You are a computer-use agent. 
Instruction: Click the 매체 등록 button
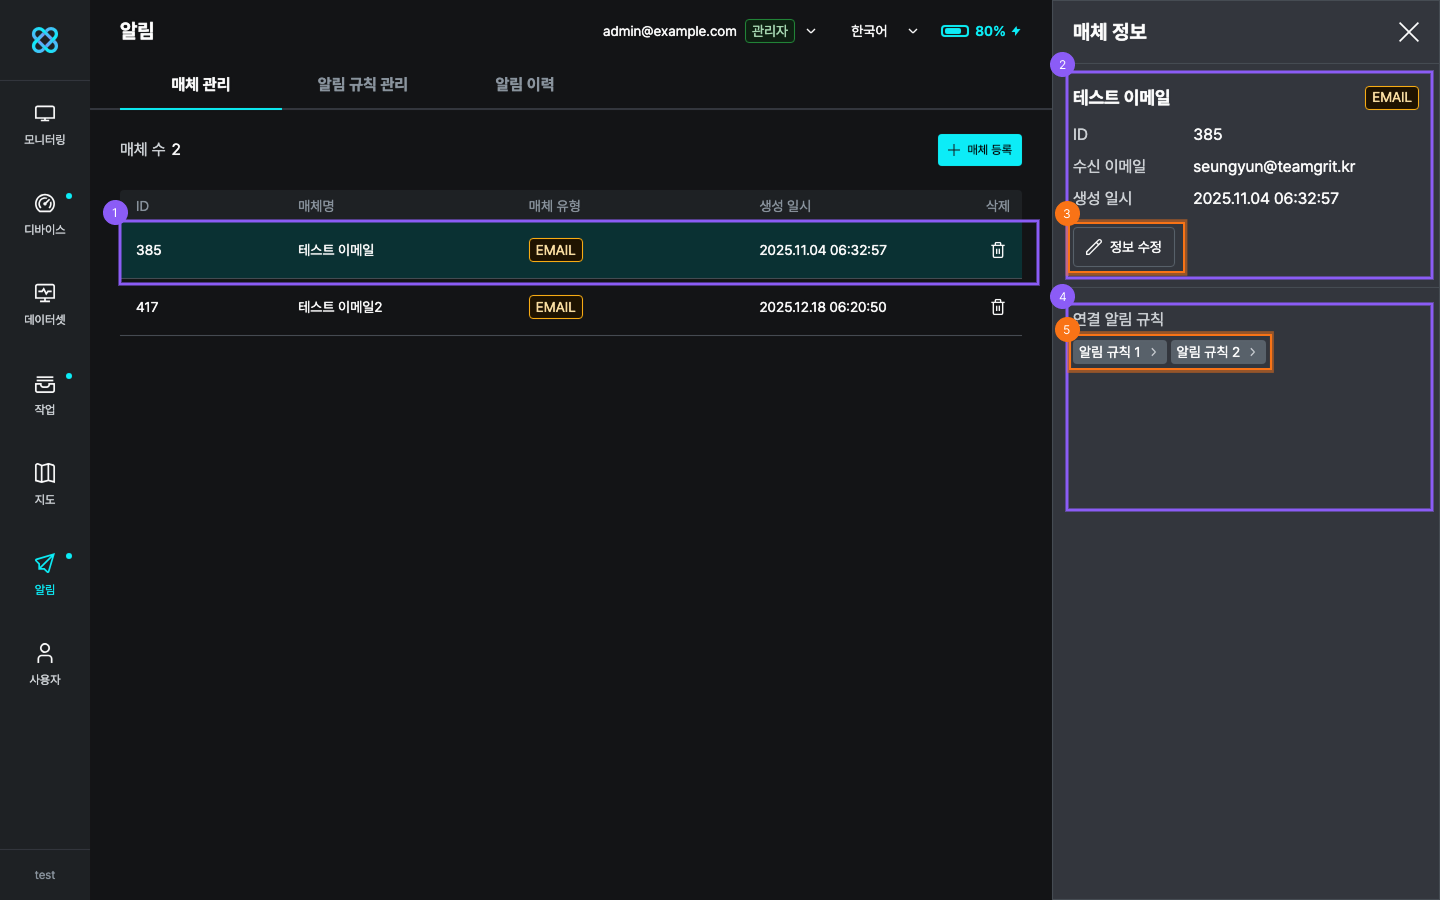(979, 150)
